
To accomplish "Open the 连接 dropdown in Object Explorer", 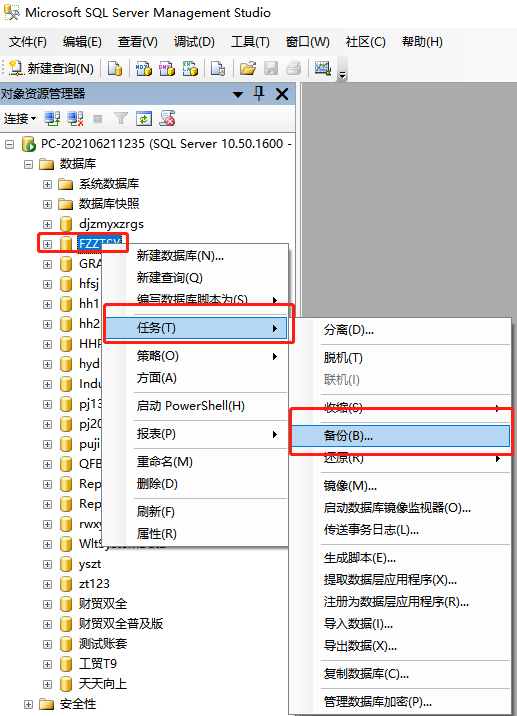I will 20,119.
